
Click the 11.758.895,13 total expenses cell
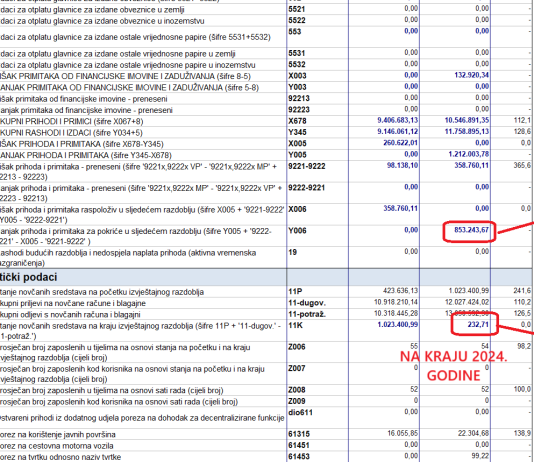pos(467,131)
